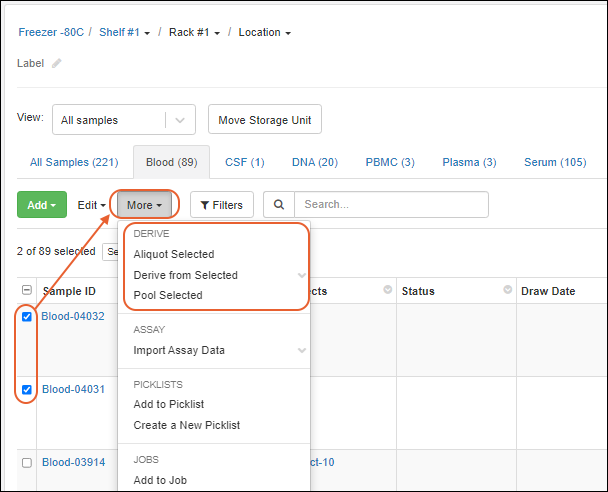This screenshot has width=608, height=492.
Task: Check the Blood-03914 row checkbox
Action: 27,463
